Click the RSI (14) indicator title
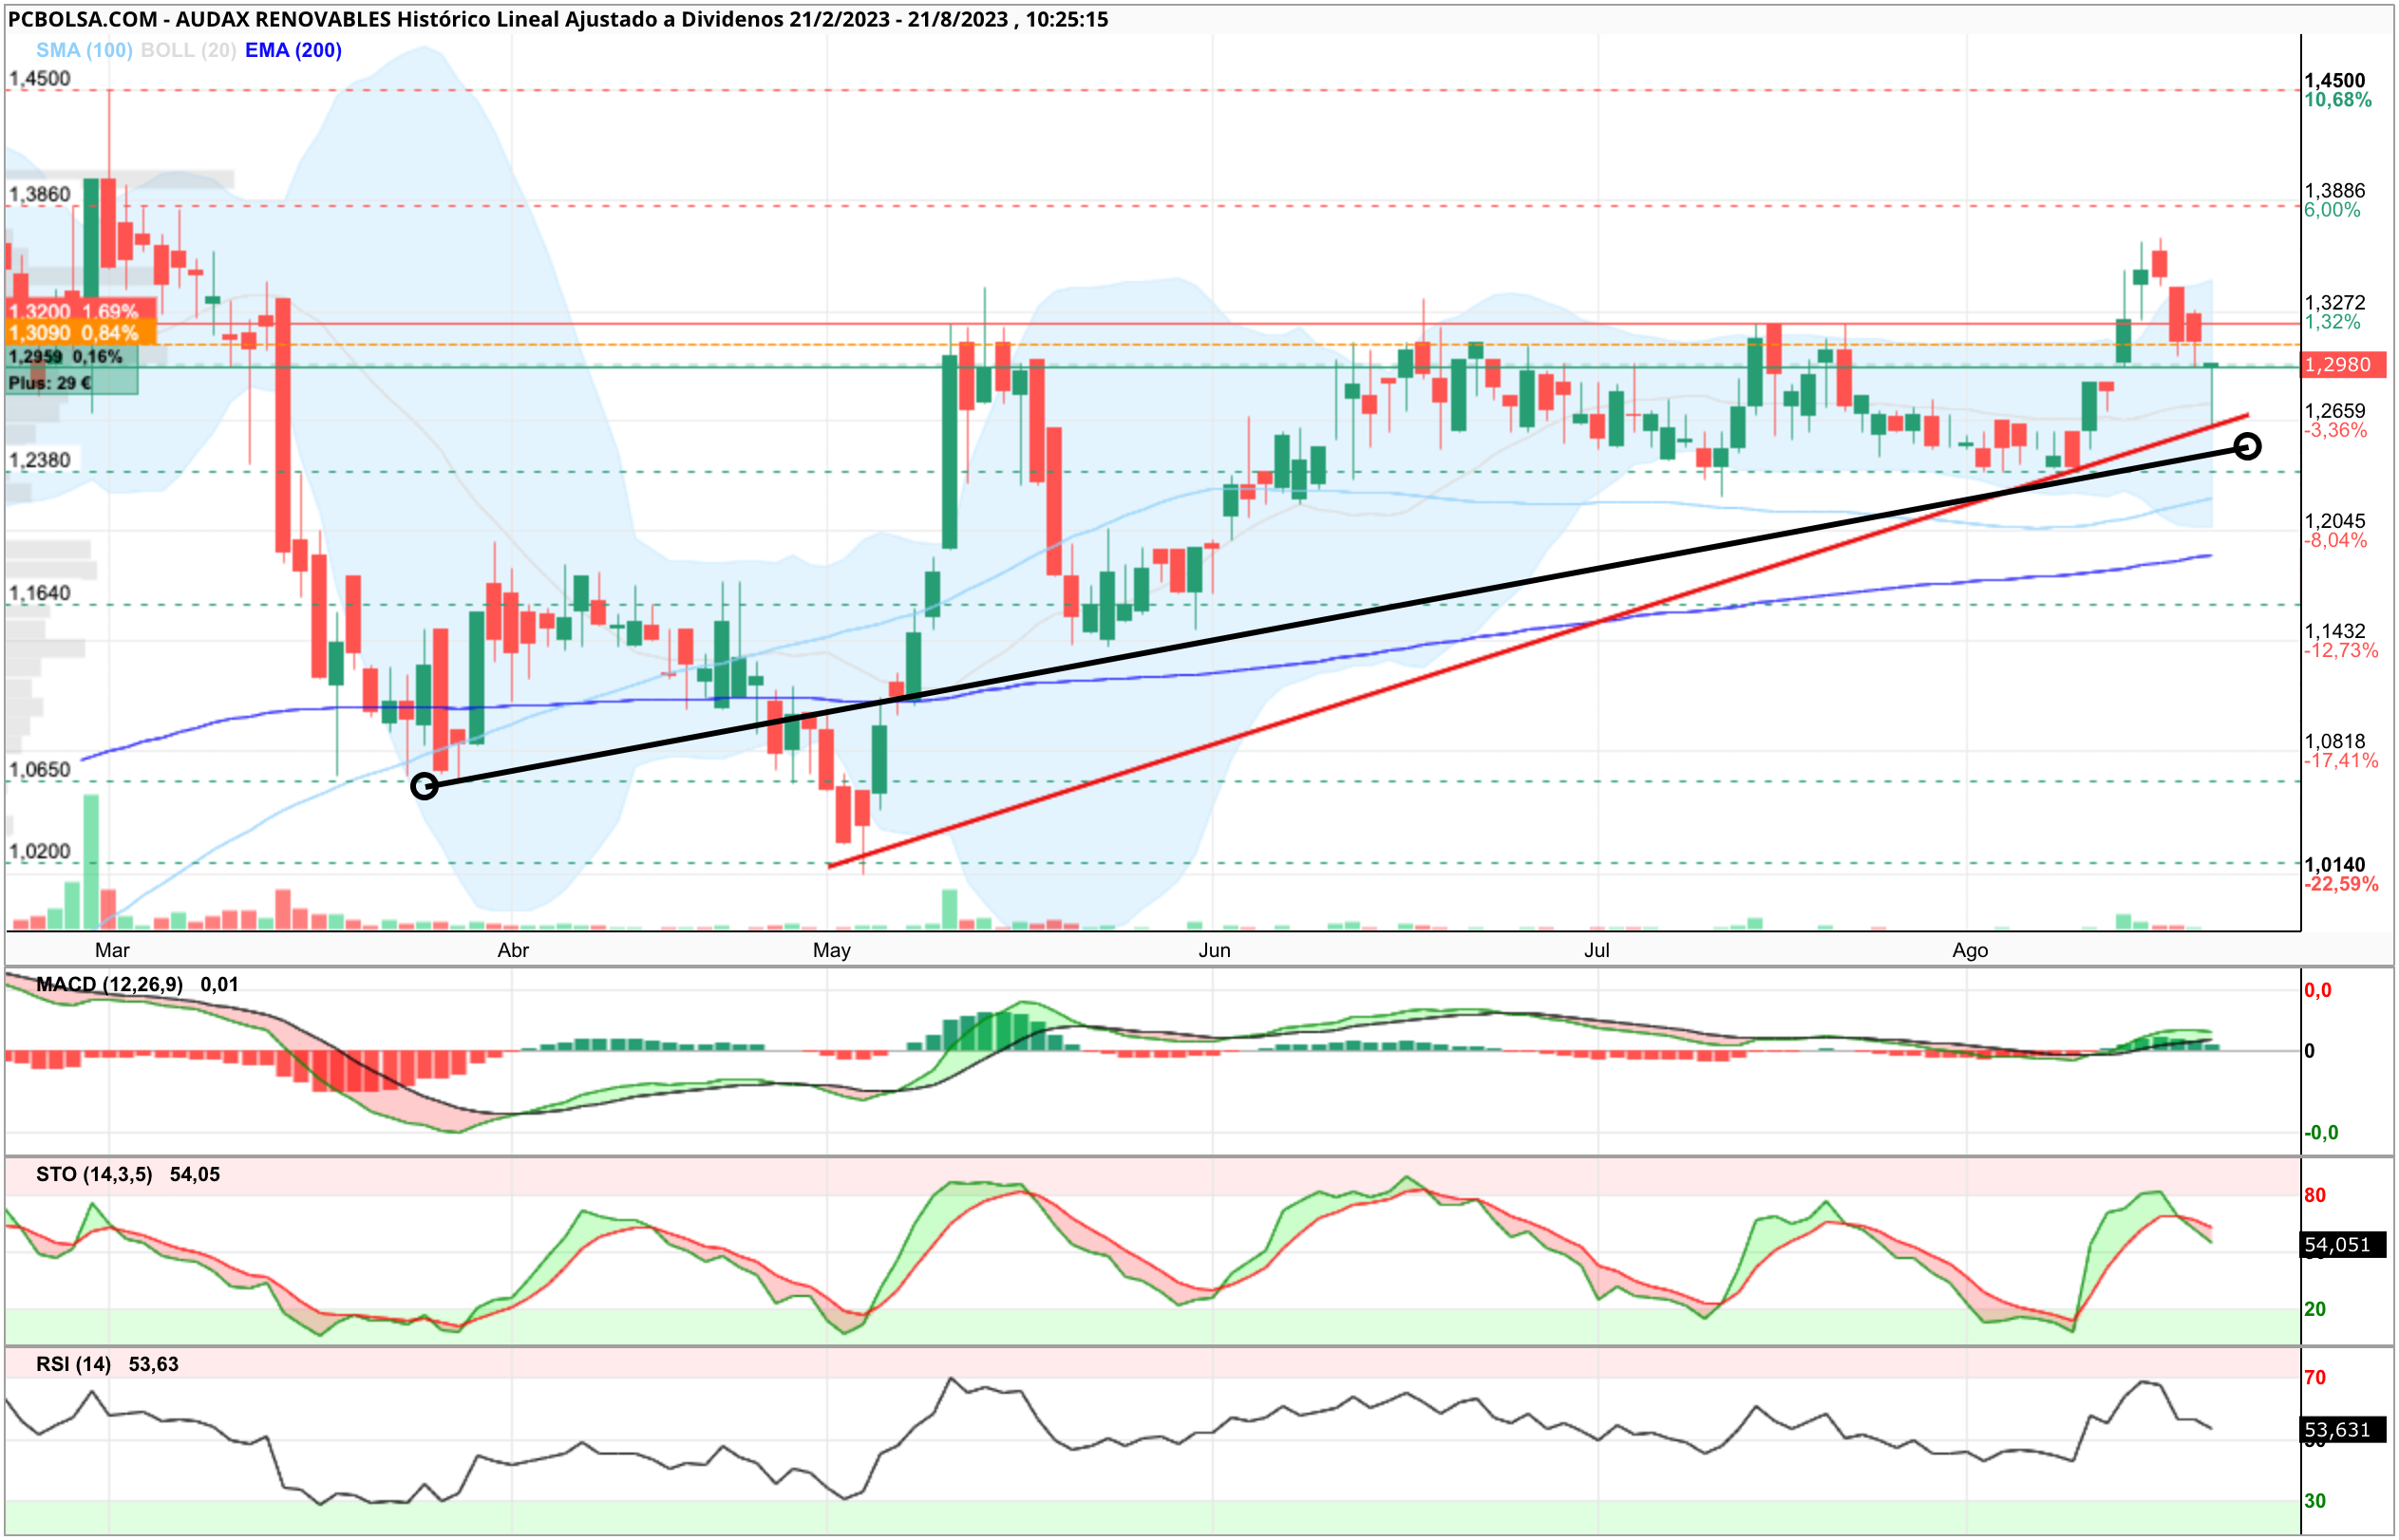 click(x=73, y=1365)
